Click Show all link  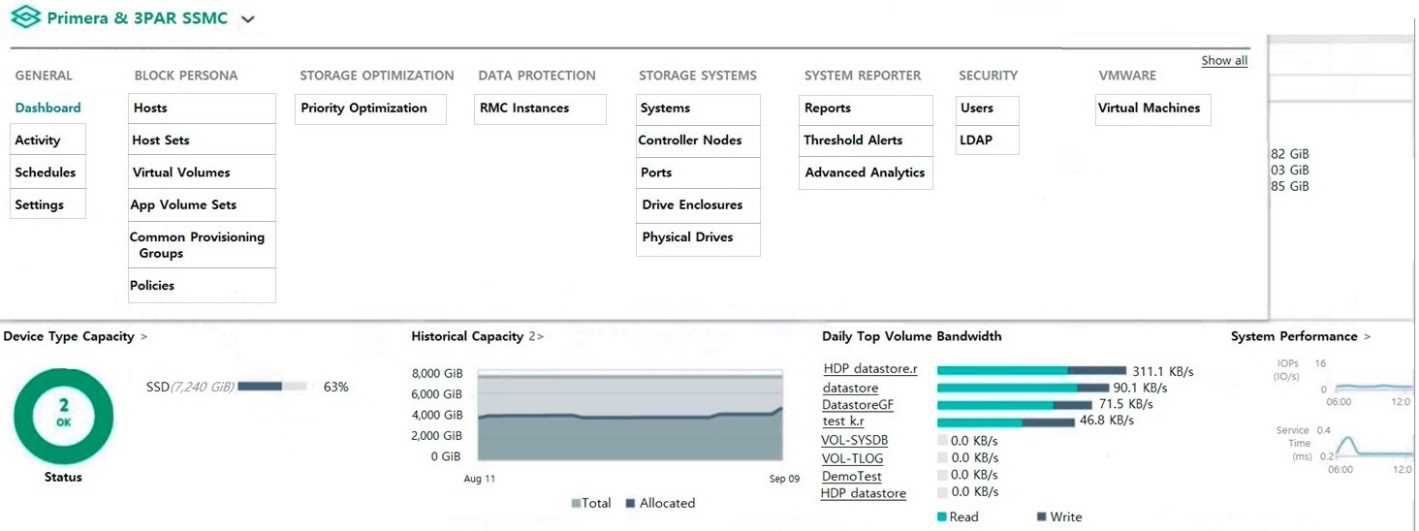[1224, 61]
